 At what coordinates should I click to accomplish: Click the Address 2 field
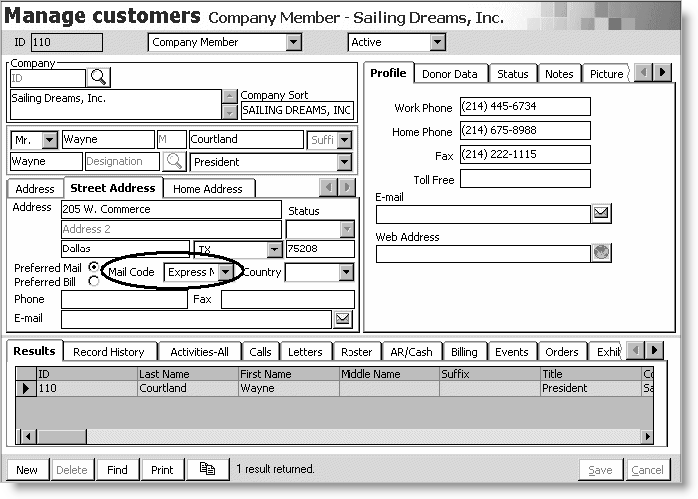(x=171, y=229)
